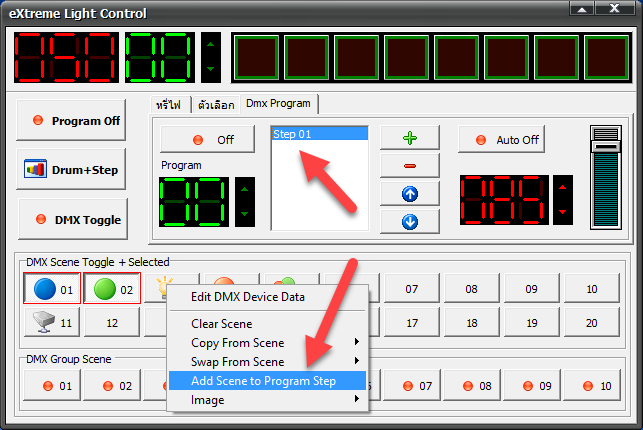The width and height of the screenshot is (643, 430).
Task: Click DMX scene button 12
Action: click(112, 323)
